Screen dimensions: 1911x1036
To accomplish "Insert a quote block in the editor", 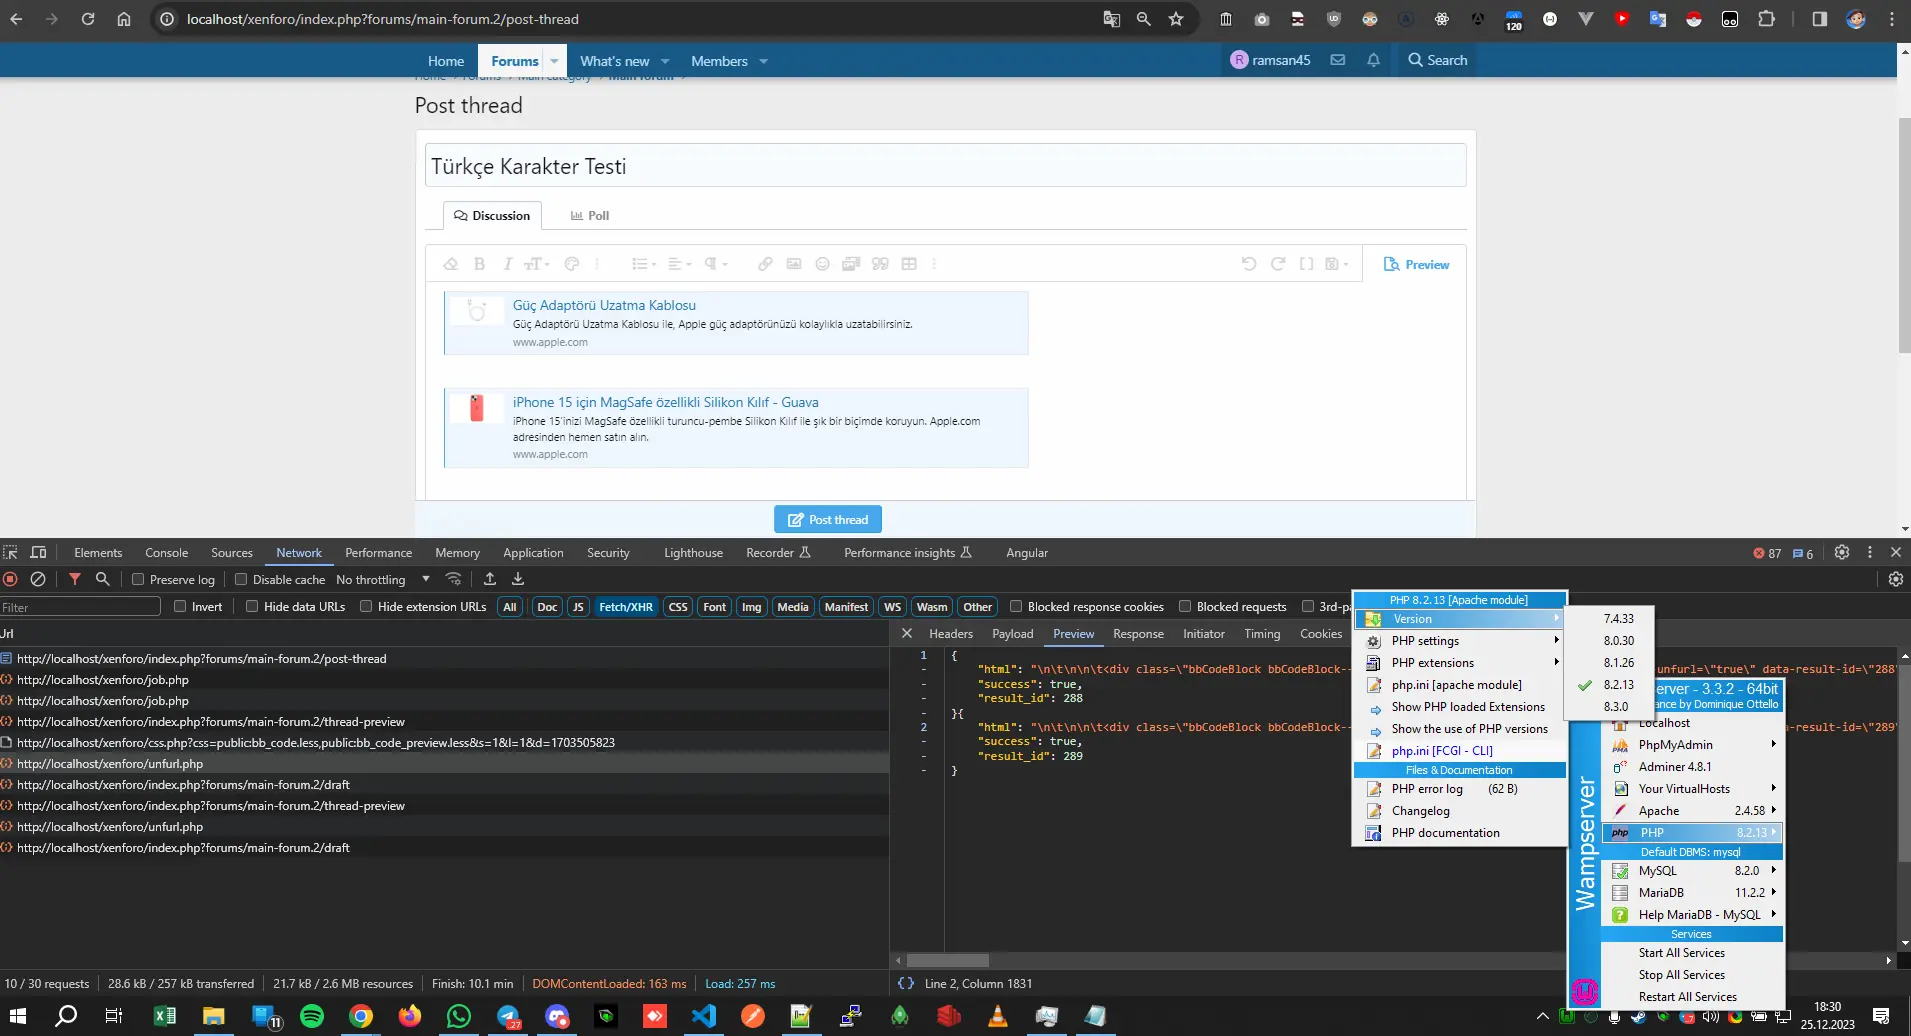I will [880, 264].
